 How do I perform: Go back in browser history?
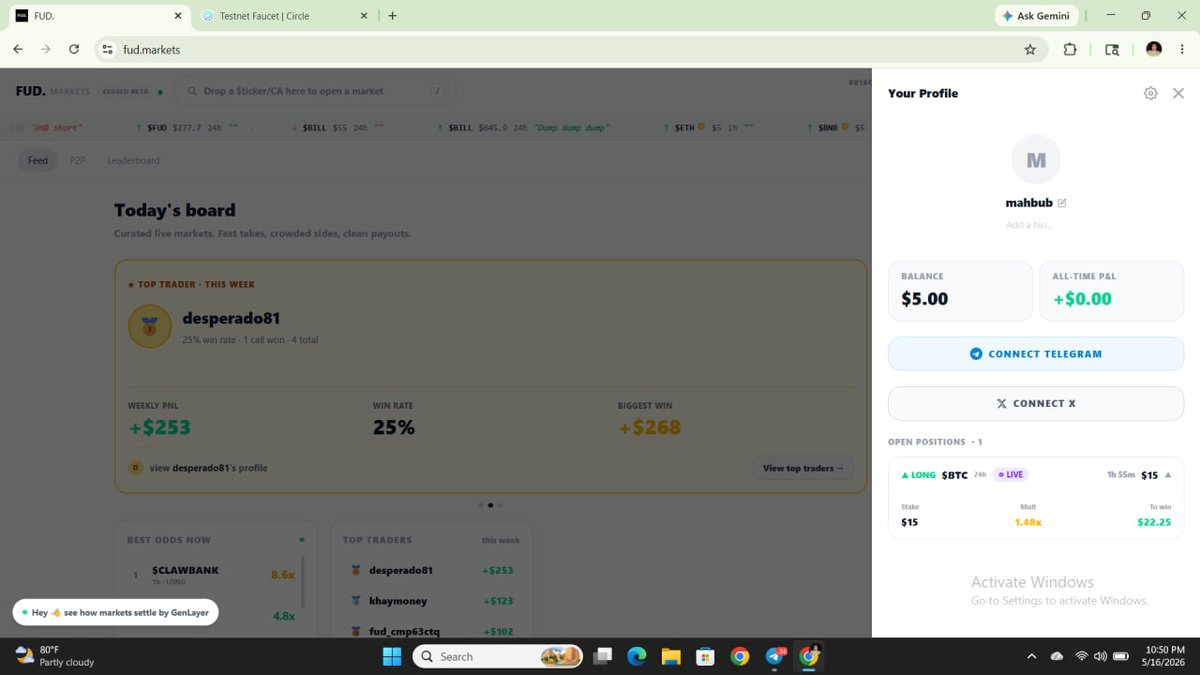[x=18, y=49]
